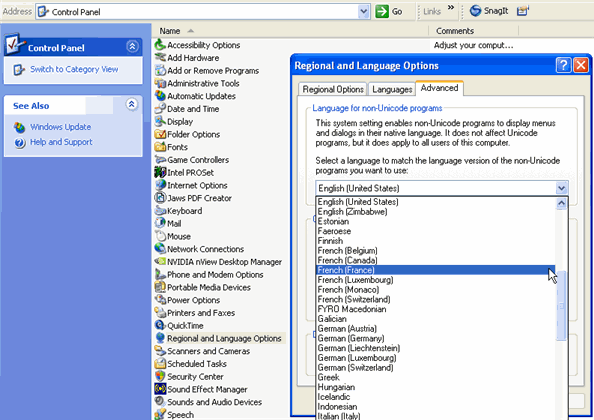Open NVIDIA nView Desktop Manager icon
Screen dimensions: 594x420
point(160,262)
